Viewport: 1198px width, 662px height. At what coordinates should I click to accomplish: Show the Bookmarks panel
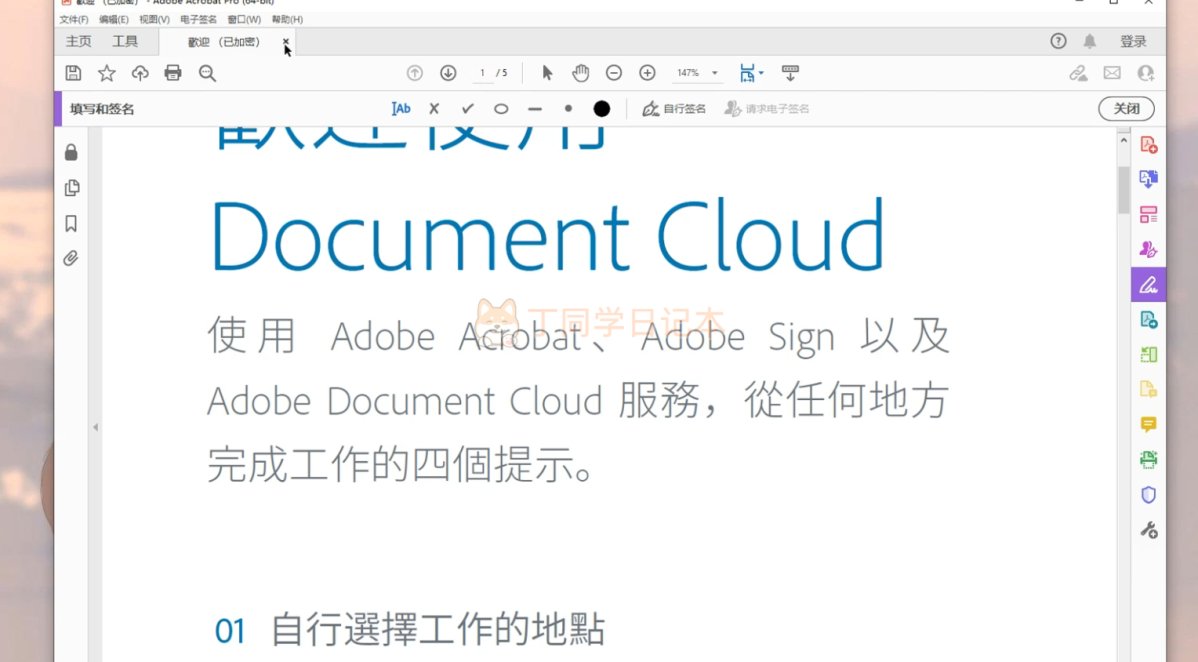[71, 223]
